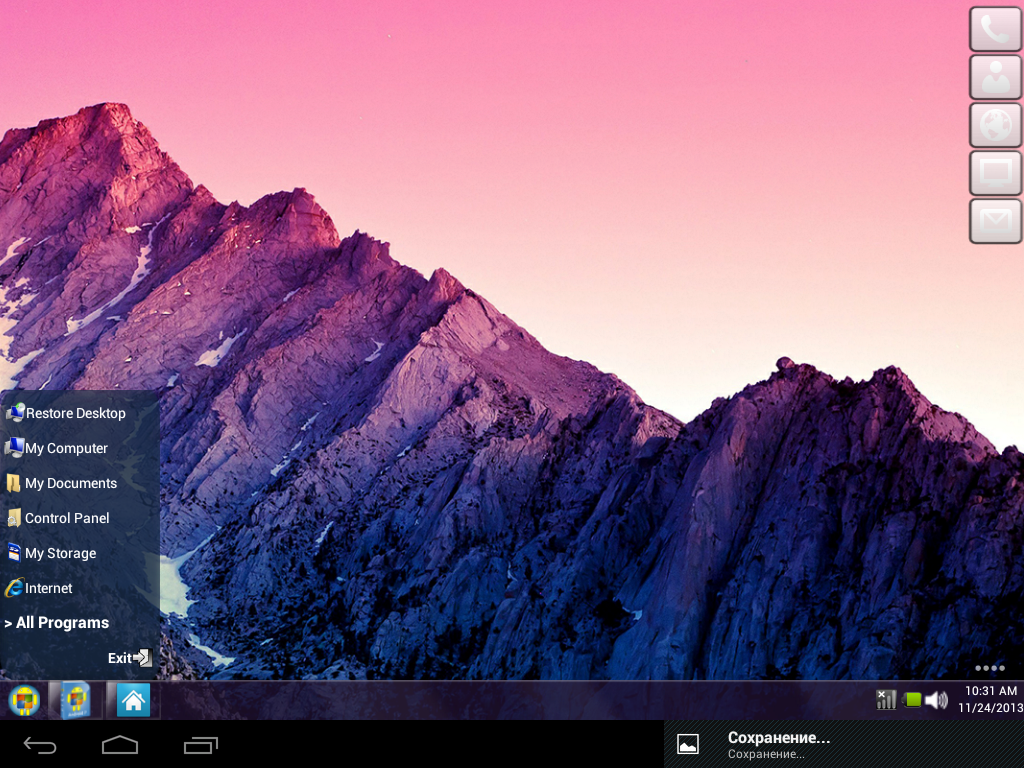Expand All Programs list
The height and width of the screenshot is (768, 1024).
(x=57, y=623)
